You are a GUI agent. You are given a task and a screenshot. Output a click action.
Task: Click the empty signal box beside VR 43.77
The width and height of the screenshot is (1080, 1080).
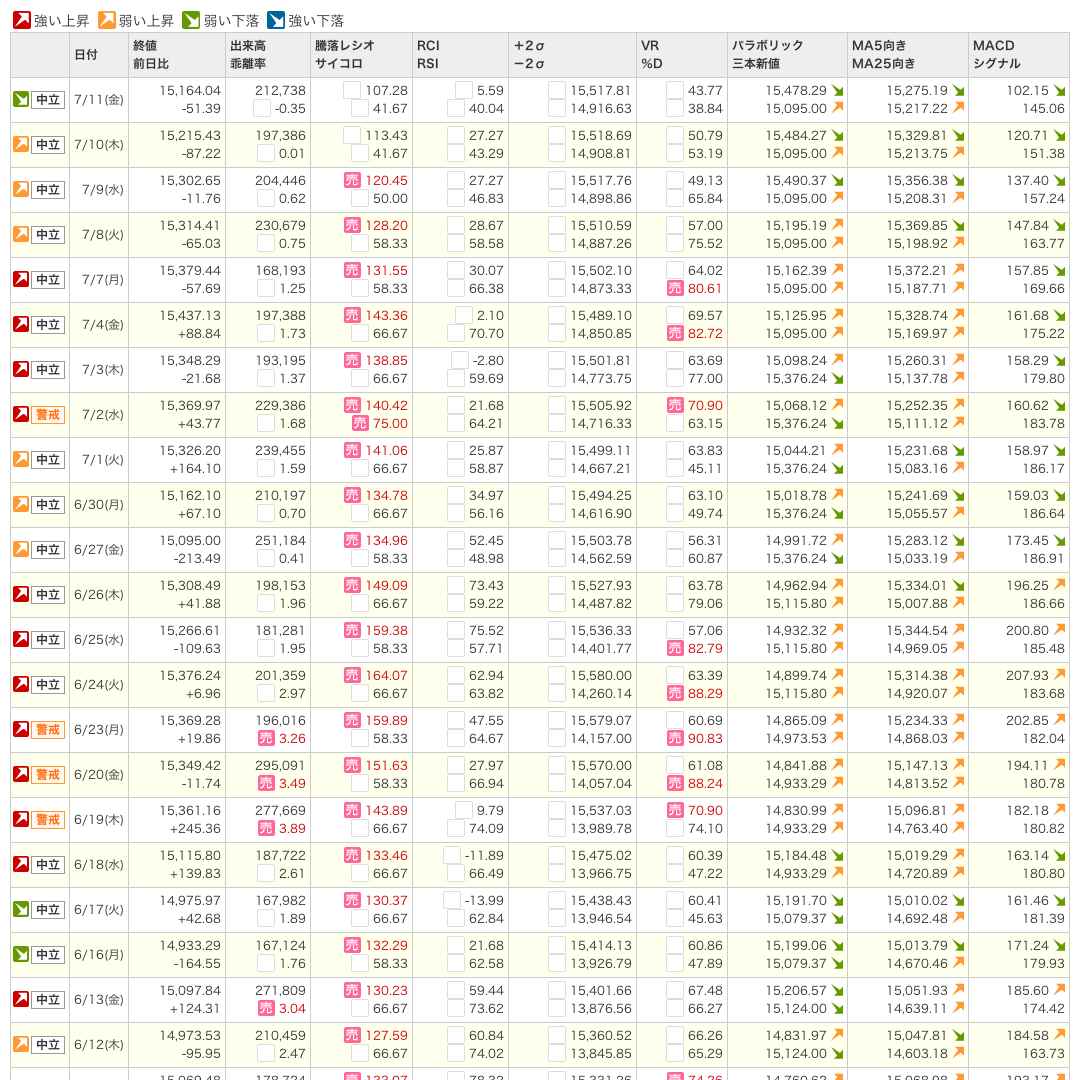(x=674, y=90)
